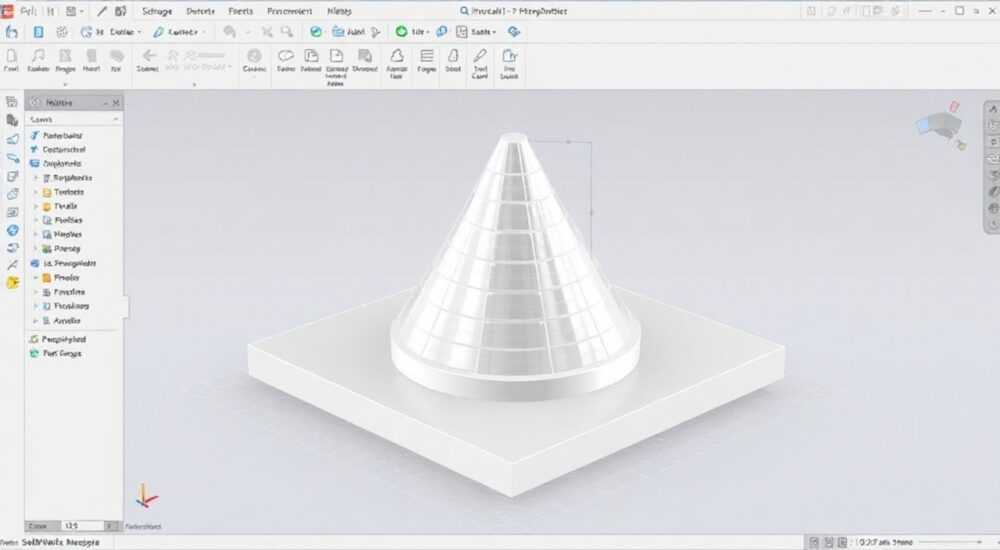Screen dimensions: 1000x550
Task: Click the blue document icon in the second toolbar row
Action: 38,32
